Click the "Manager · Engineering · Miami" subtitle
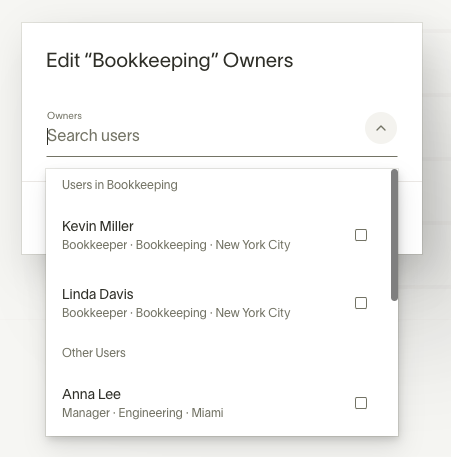The width and height of the screenshot is (451, 457). tap(143, 413)
